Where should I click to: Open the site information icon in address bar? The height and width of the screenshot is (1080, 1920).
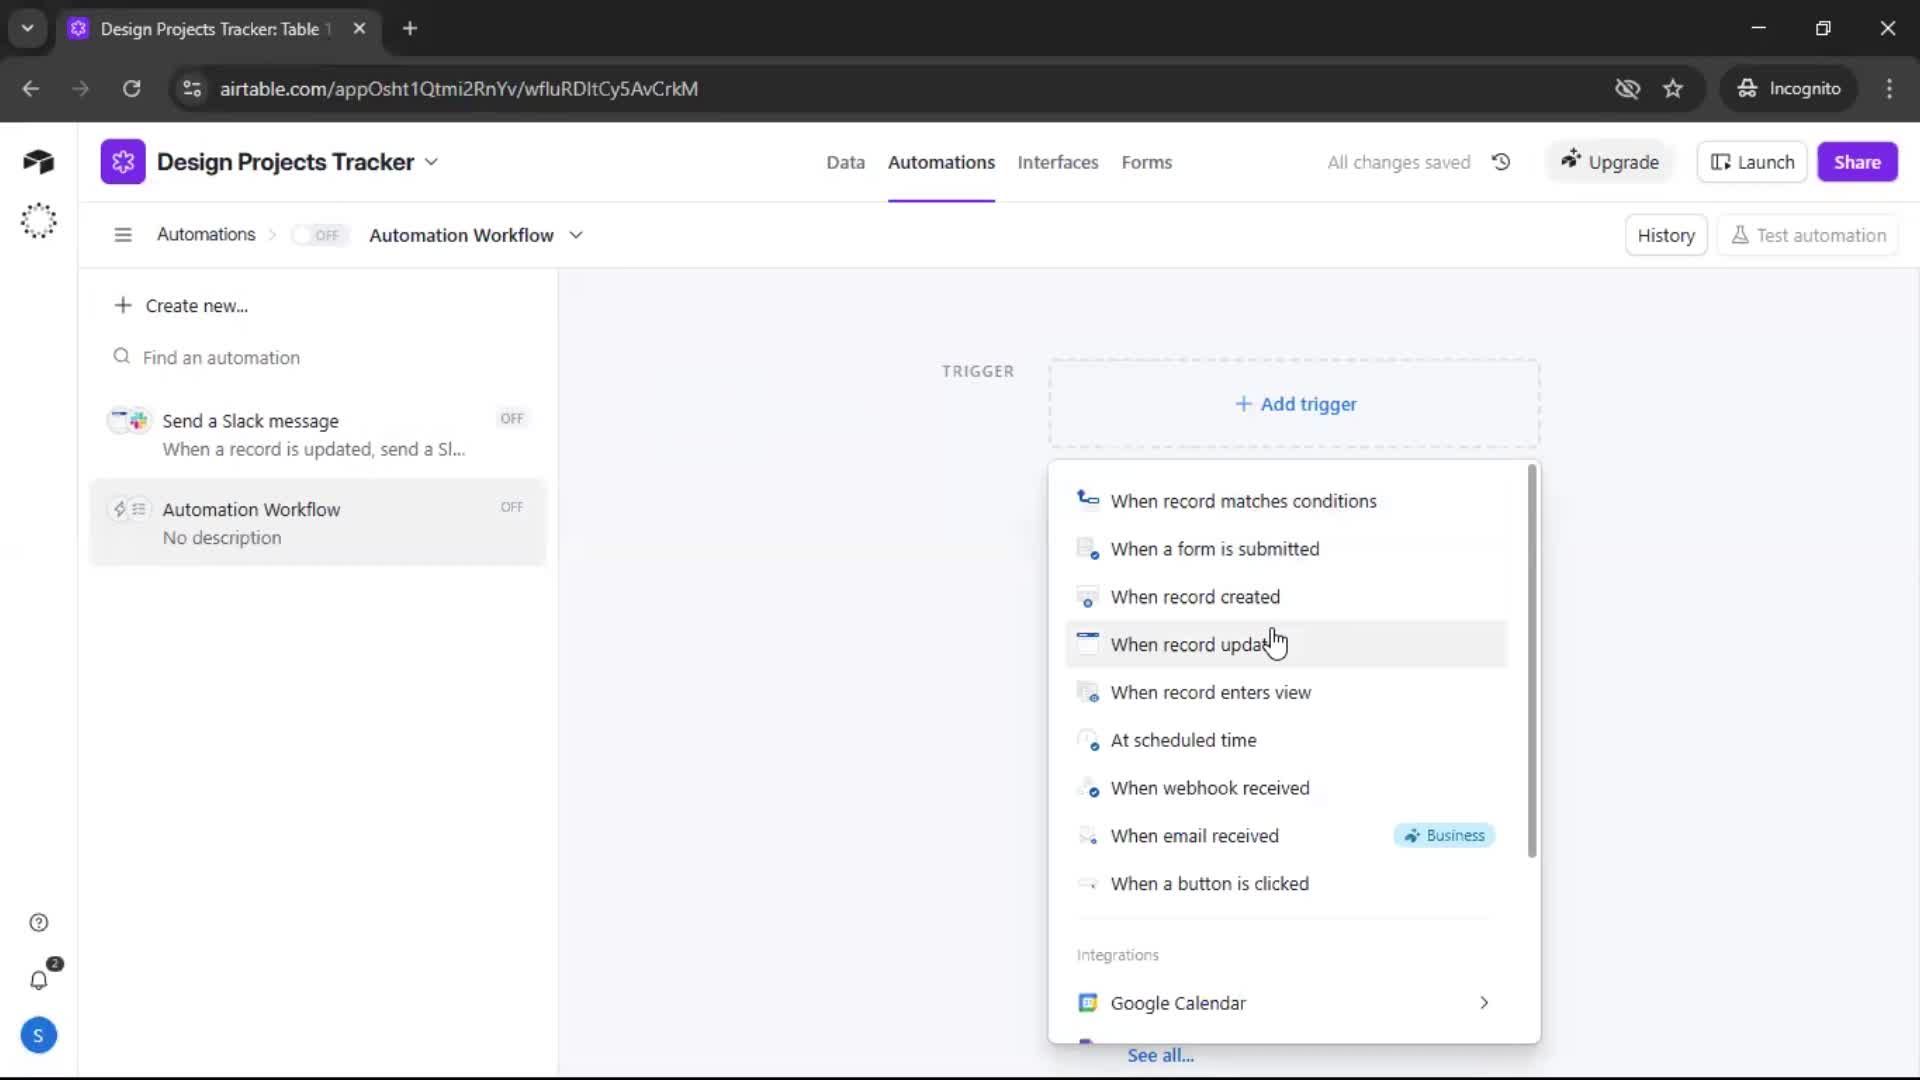pos(191,88)
